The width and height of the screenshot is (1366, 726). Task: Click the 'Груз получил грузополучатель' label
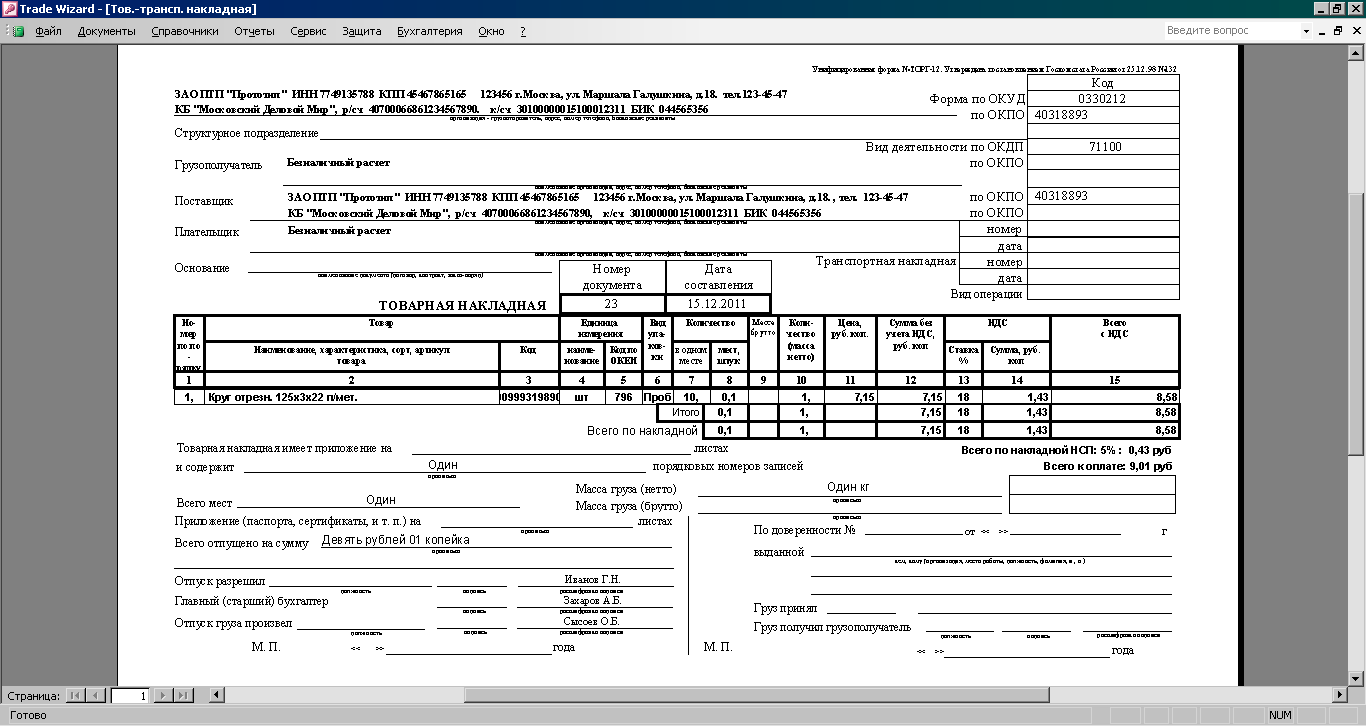click(832, 628)
